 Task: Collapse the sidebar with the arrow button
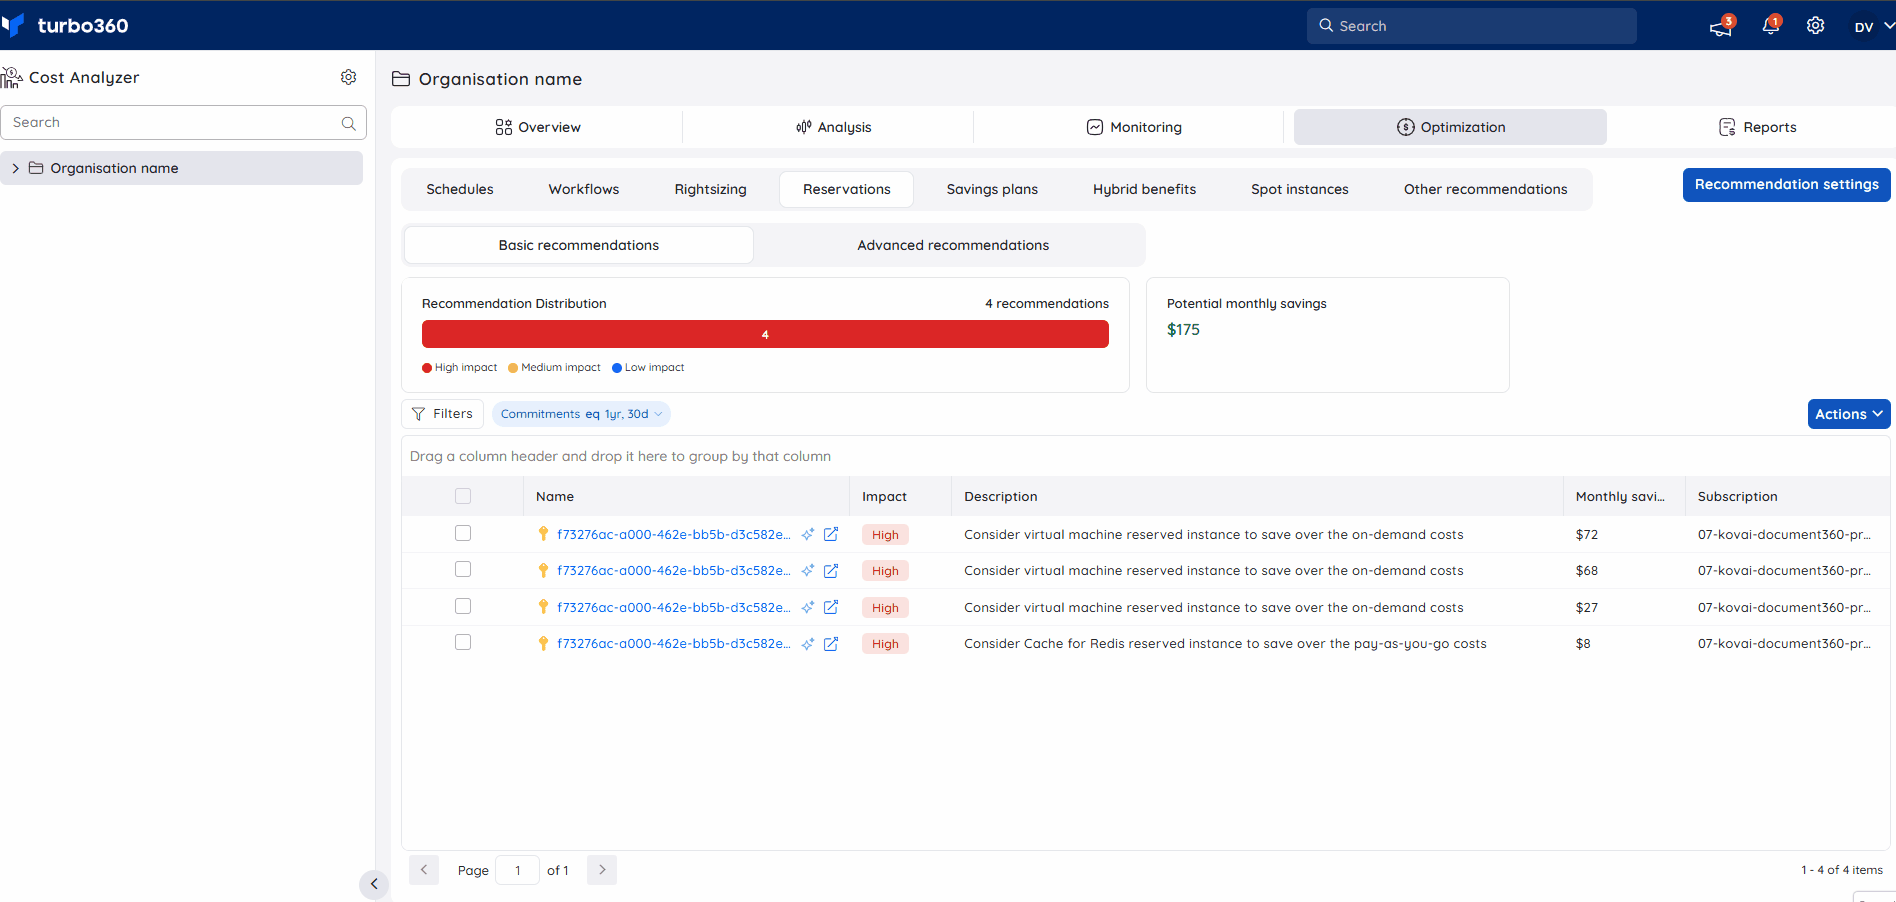coord(374,884)
